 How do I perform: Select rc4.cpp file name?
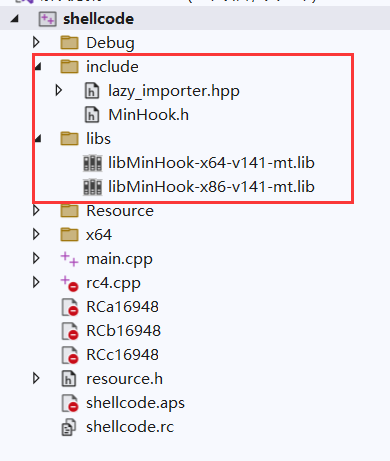[x=113, y=283]
